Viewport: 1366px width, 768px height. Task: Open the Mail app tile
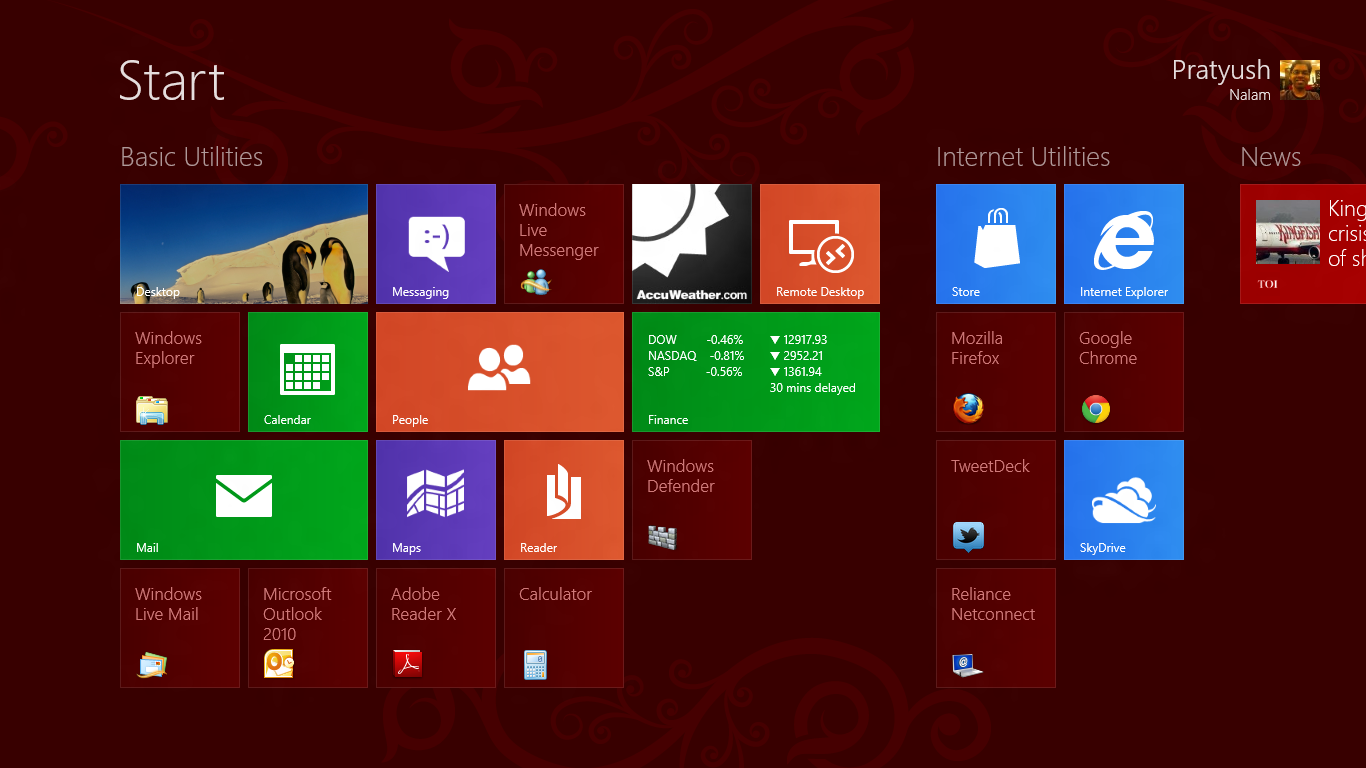tap(244, 500)
